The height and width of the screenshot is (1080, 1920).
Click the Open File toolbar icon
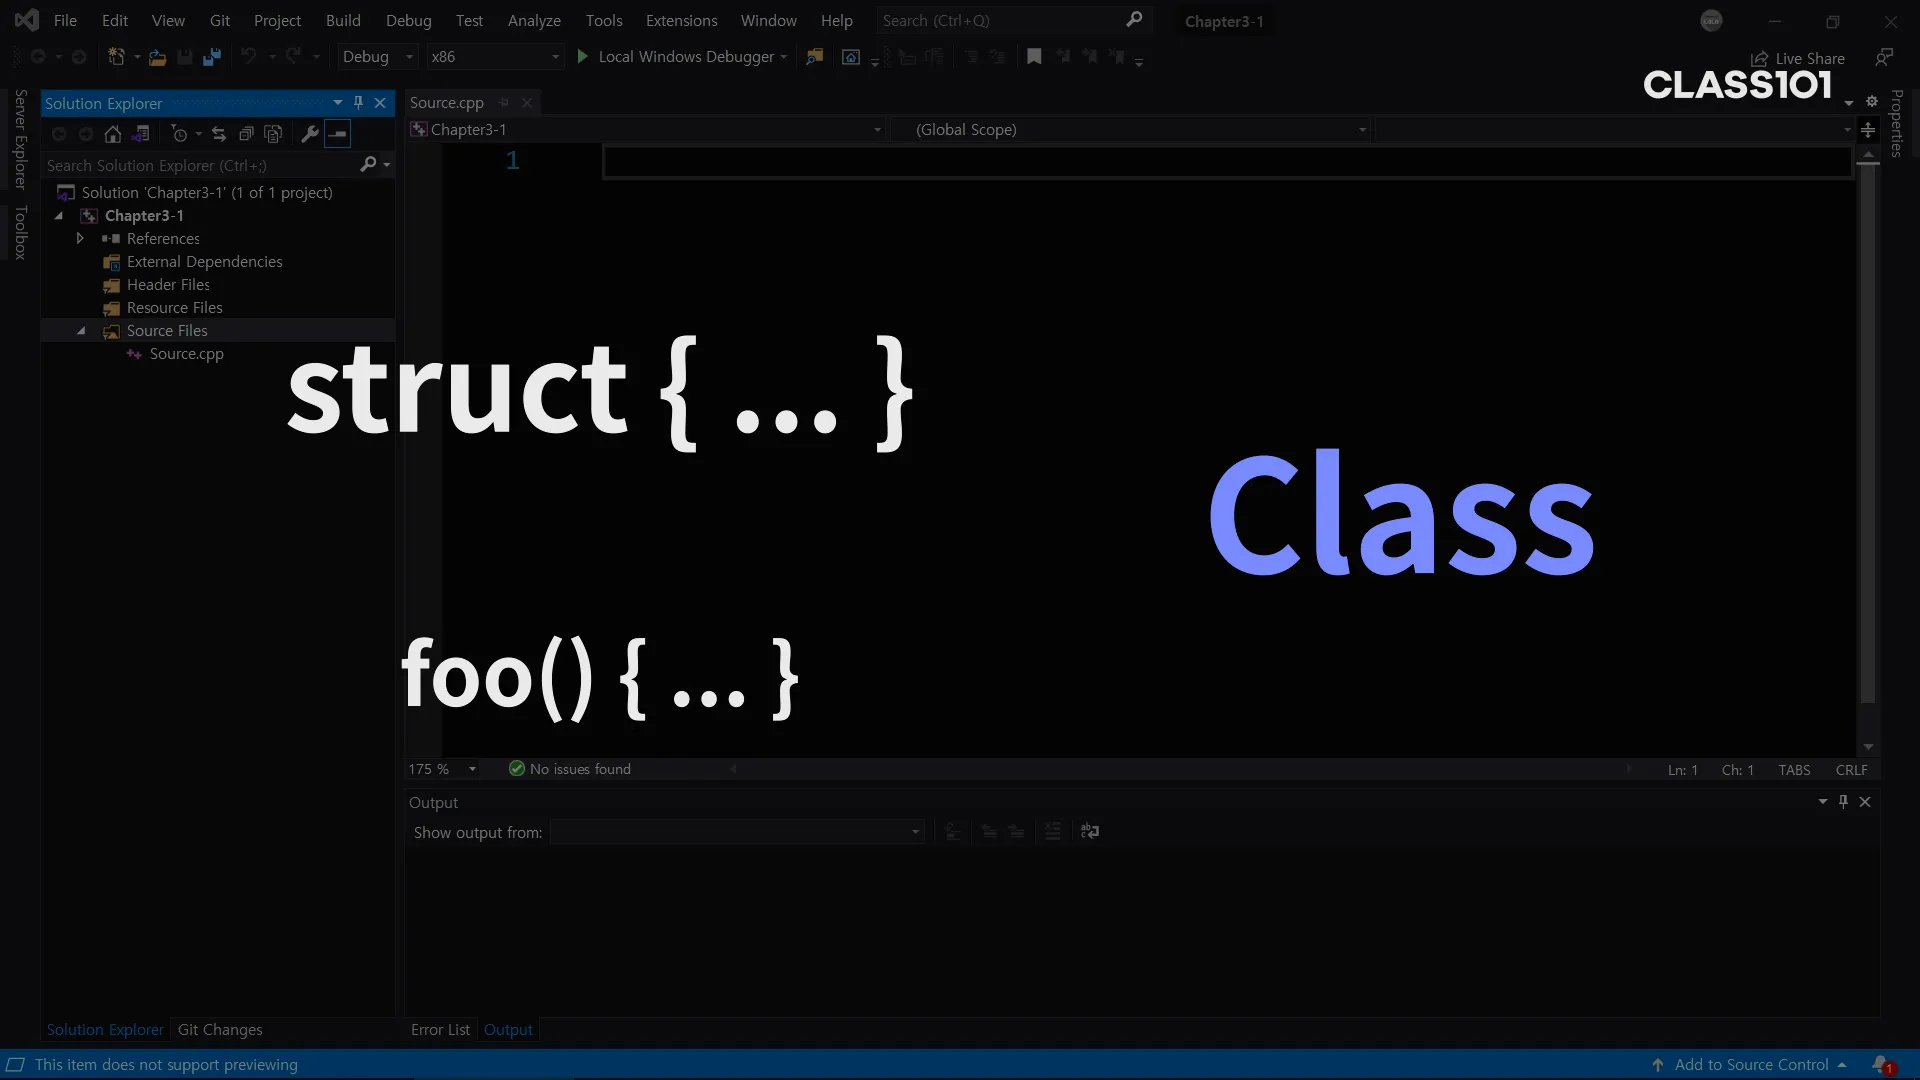point(157,57)
